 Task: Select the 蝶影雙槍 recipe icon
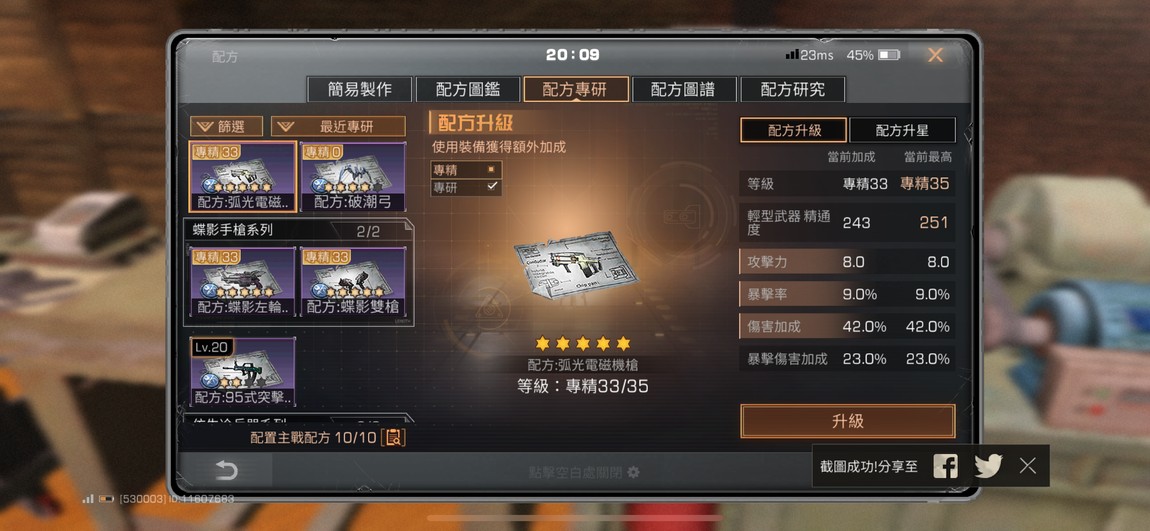354,282
